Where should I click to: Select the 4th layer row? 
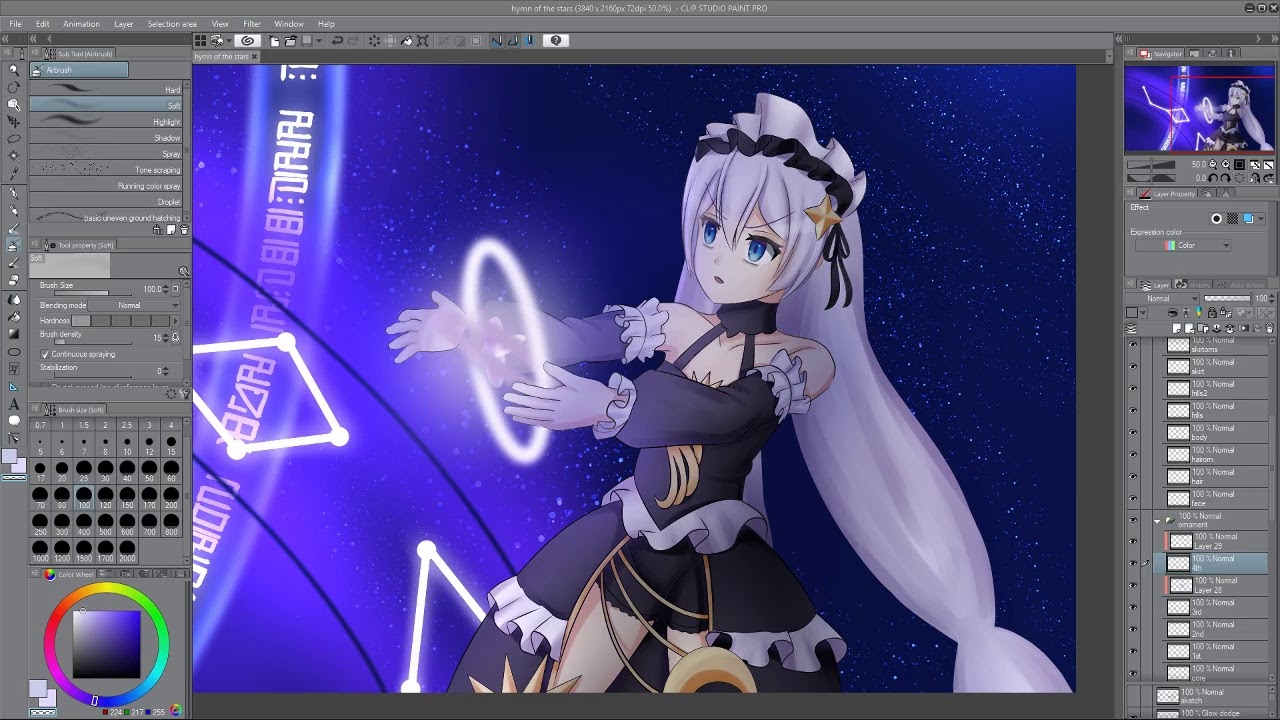1210,563
